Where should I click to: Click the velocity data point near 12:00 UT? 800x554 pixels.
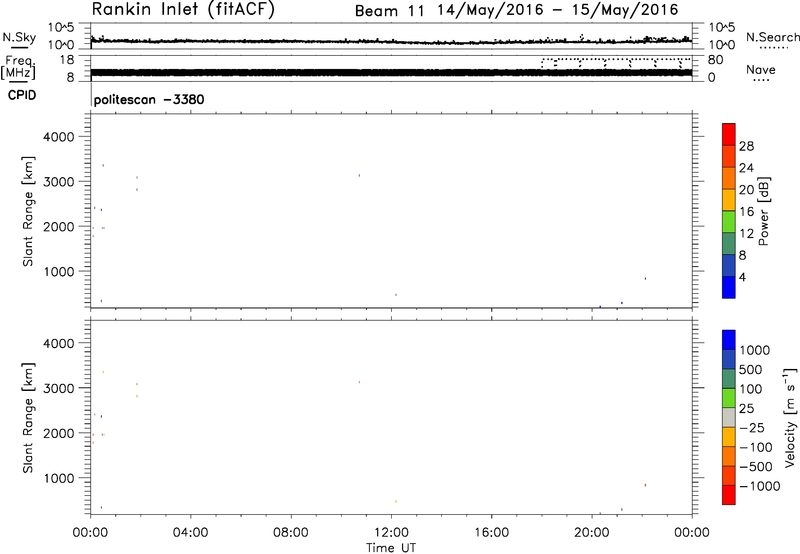click(395, 501)
